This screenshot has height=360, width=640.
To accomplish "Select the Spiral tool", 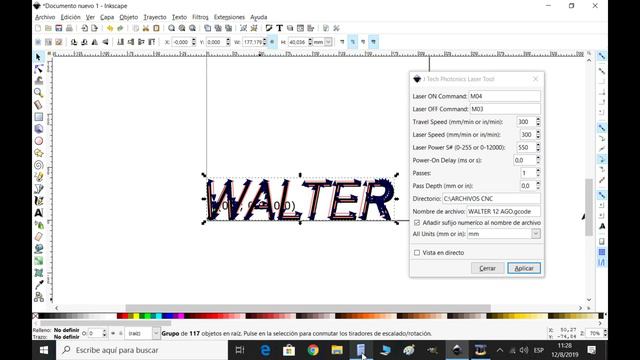I will (x=38, y=165).
